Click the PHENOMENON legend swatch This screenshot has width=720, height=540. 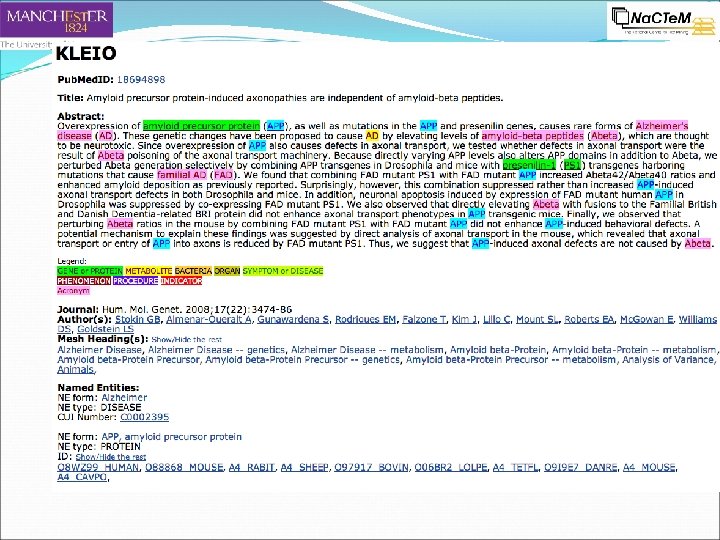tap(84, 281)
